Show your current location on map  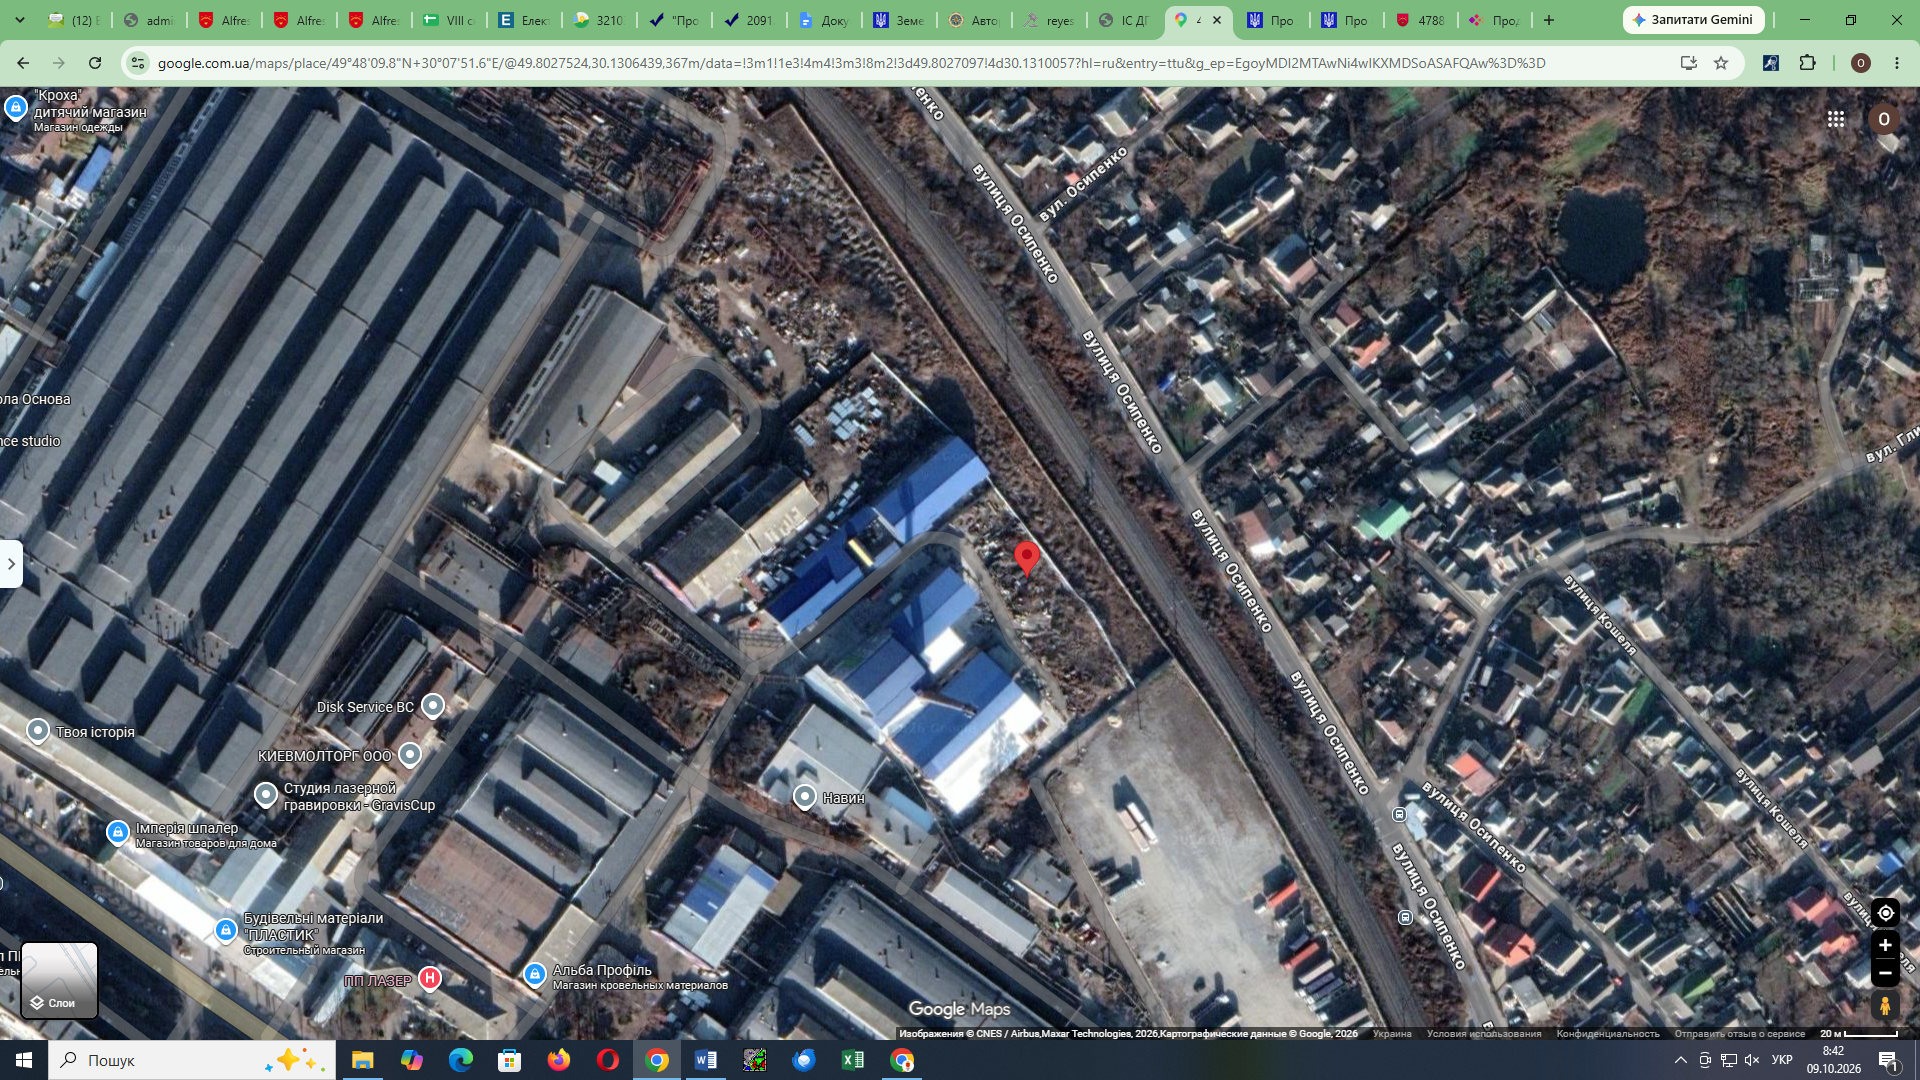1885,913
